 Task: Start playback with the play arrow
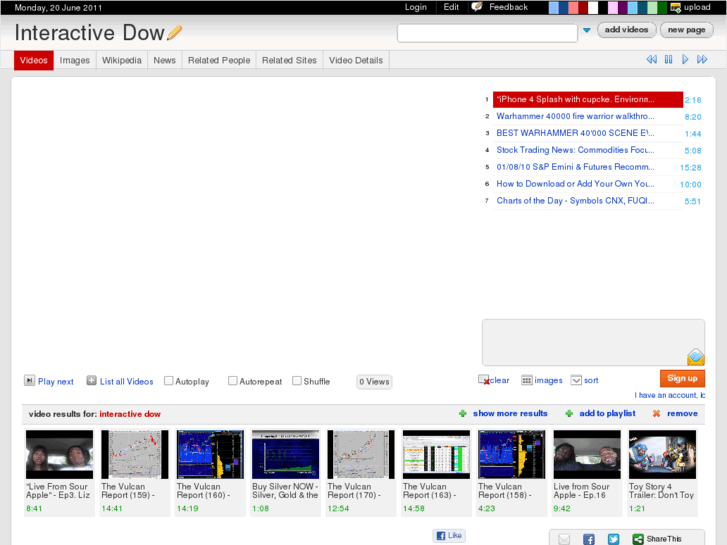[x=685, y=59]
